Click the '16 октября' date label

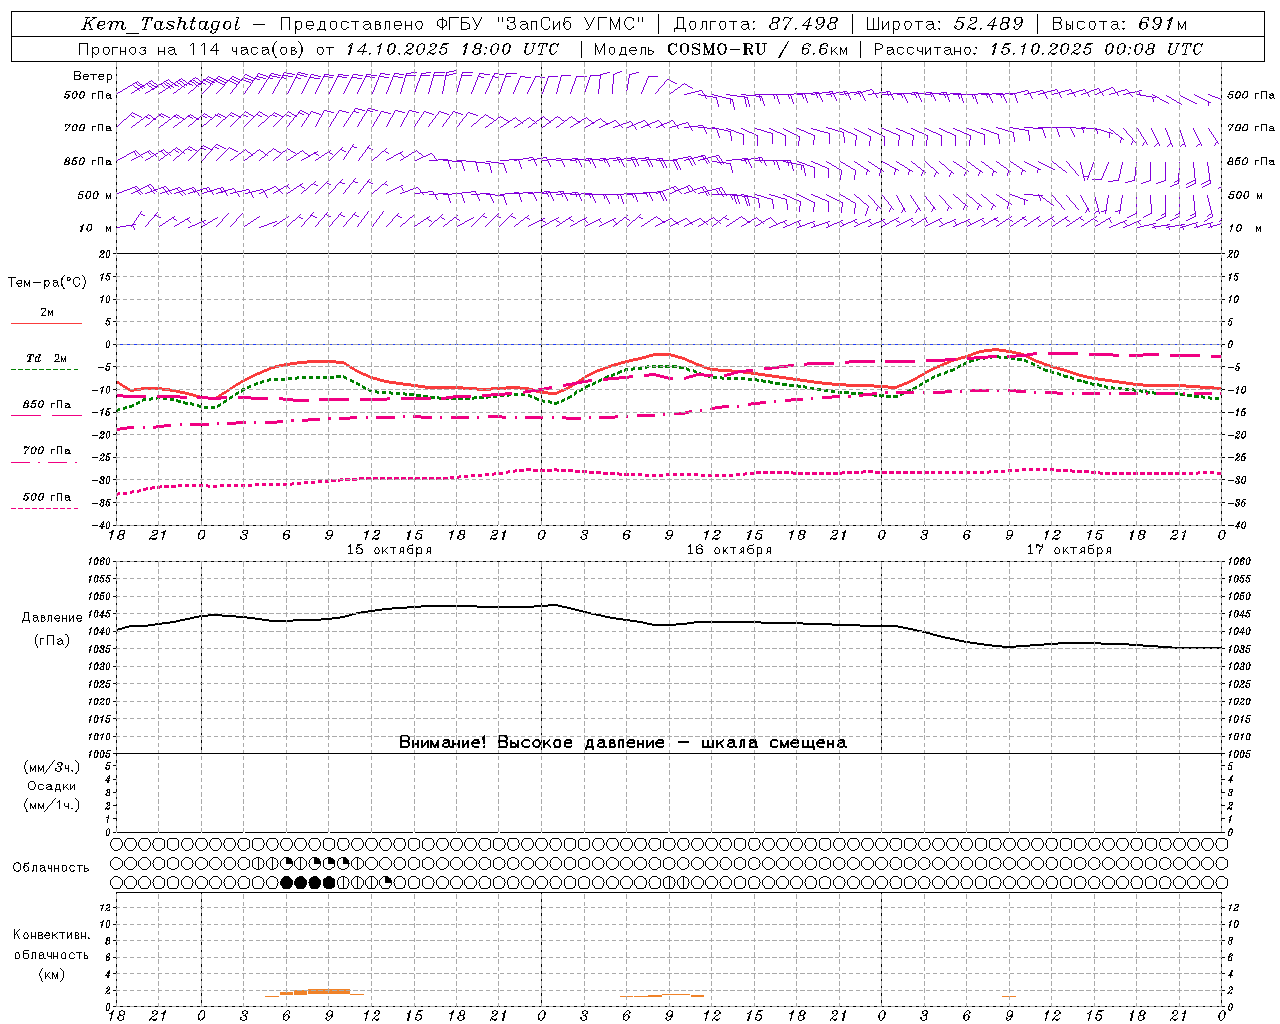tap(729, 550)
